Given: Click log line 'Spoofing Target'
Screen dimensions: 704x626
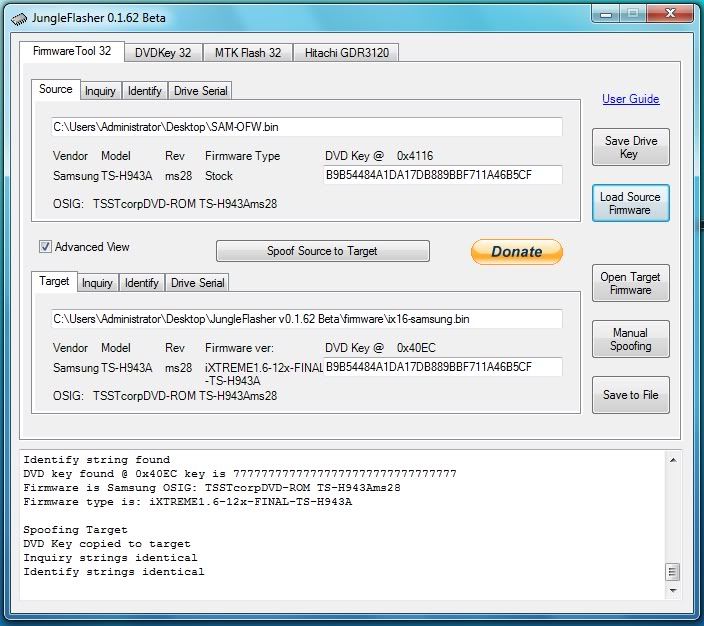Looking at the screenshot, I should (75, 530).
